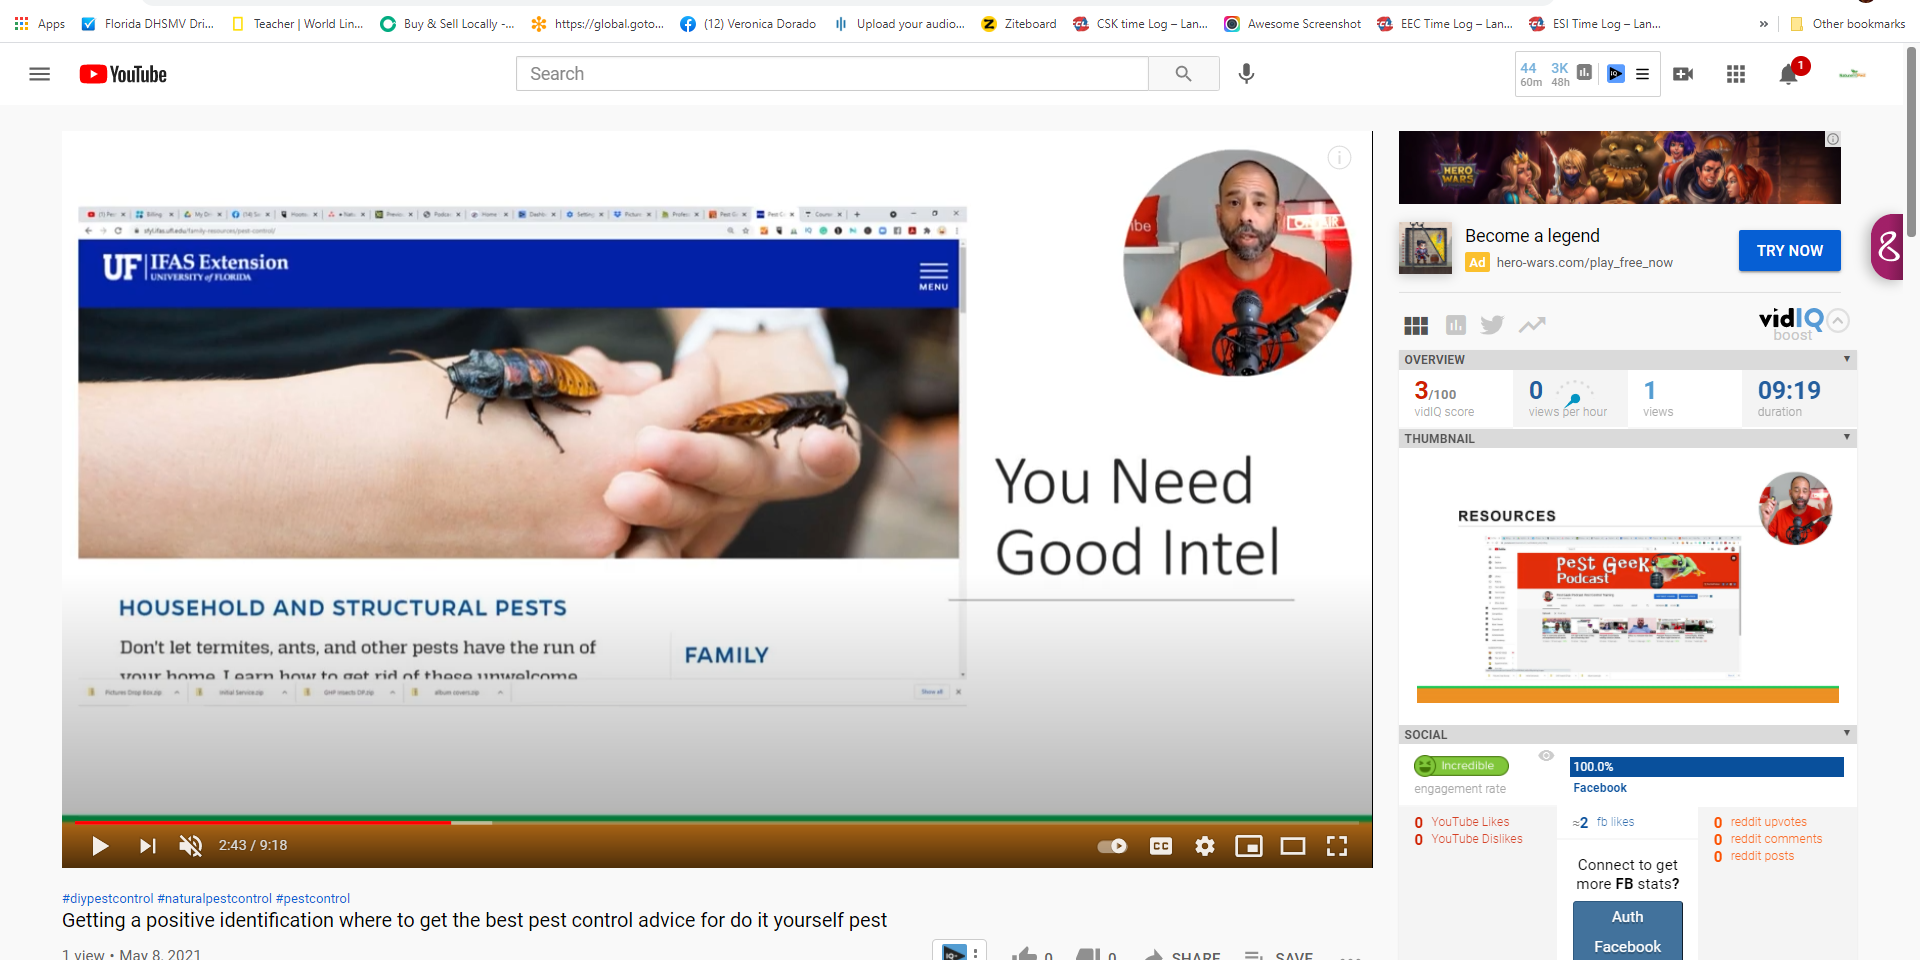
Task: Click the Auth Facebook button
Action: 1627,931
